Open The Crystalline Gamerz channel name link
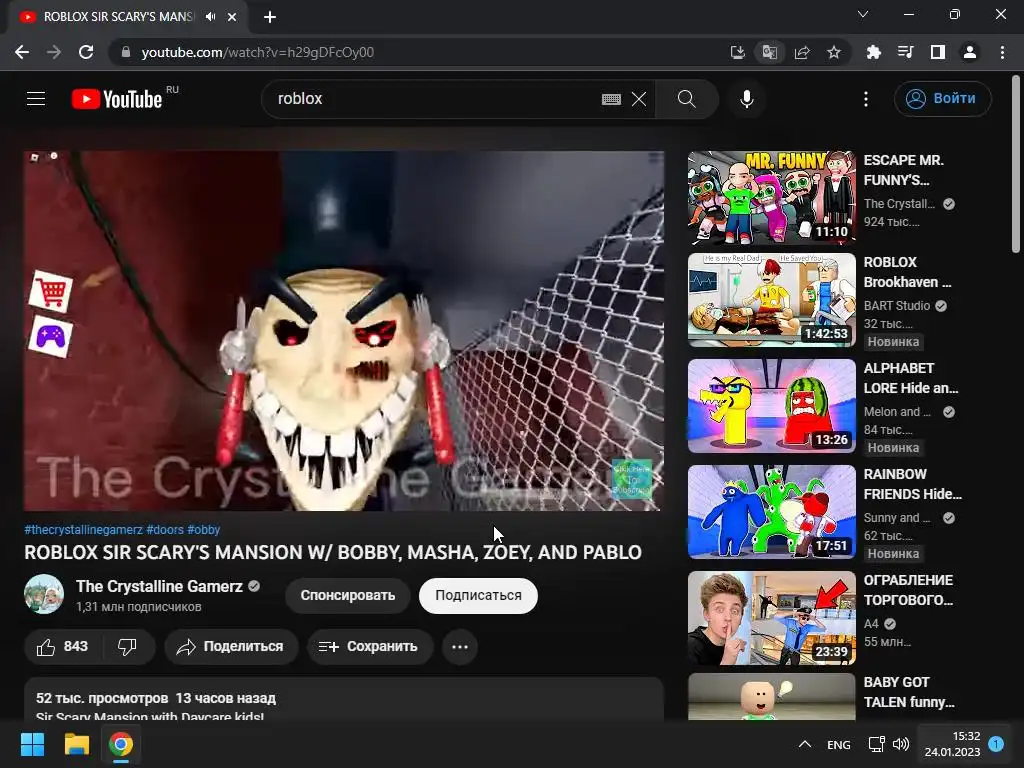 click(159, 586)
